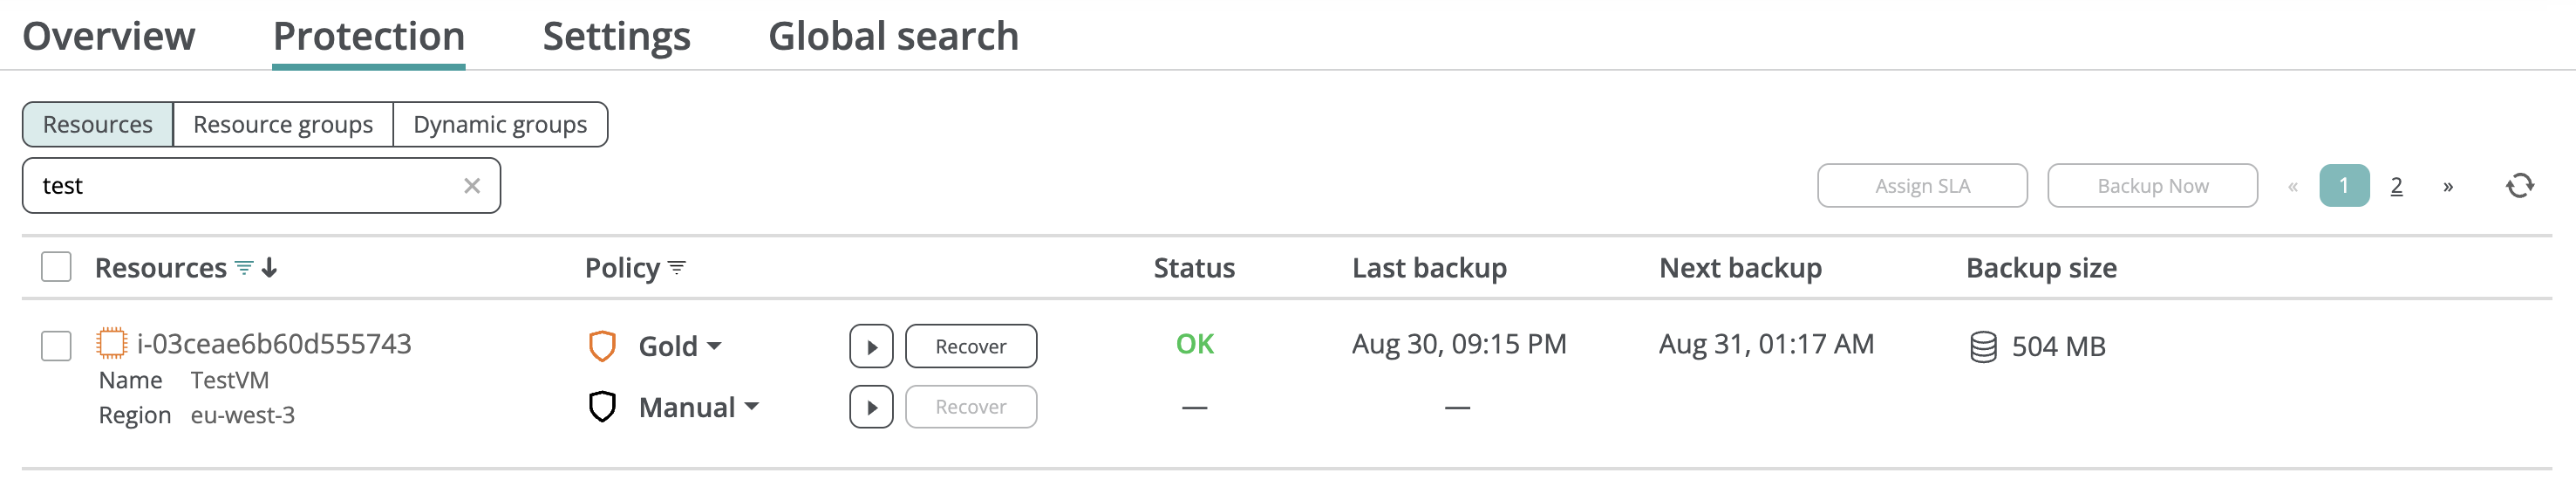The height and width of the screenshot is (480, 2576).
Task: Run the Gold policy play button
Action: (871, 347)
